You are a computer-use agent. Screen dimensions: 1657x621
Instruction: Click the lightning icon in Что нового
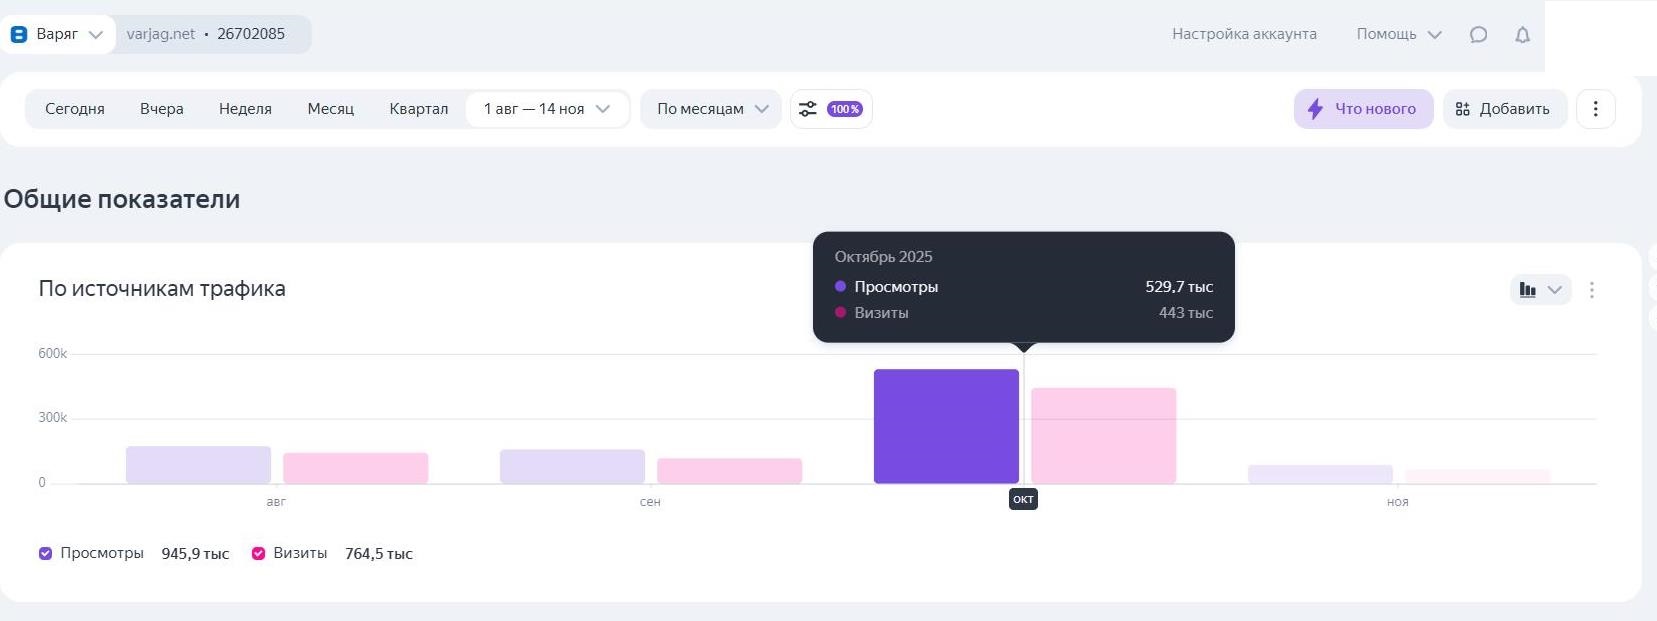click(1315, 109)
